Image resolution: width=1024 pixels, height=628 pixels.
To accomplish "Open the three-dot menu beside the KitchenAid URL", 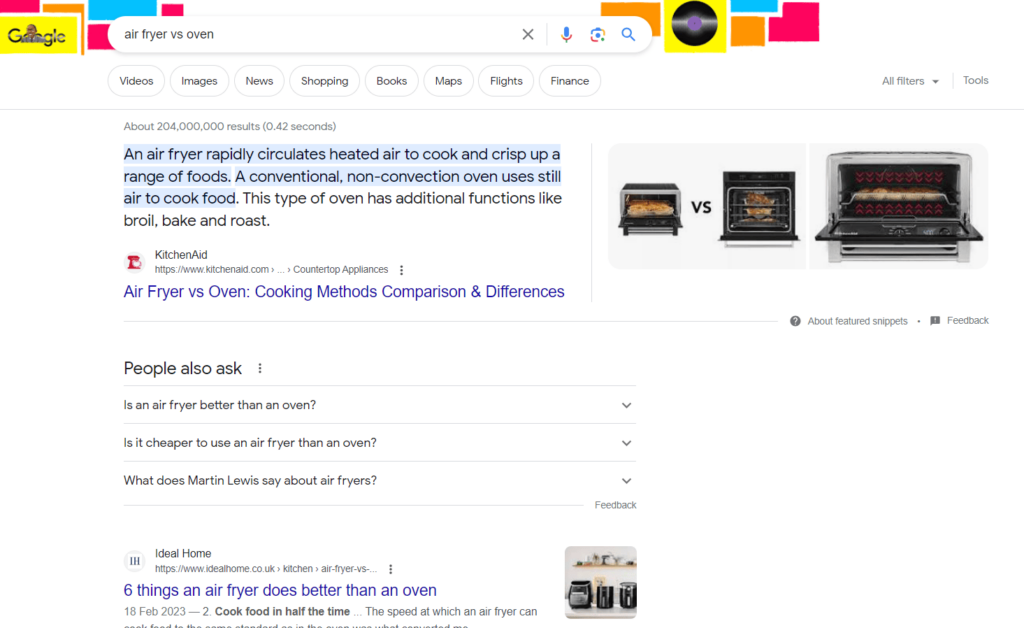I will click(401, 269).
